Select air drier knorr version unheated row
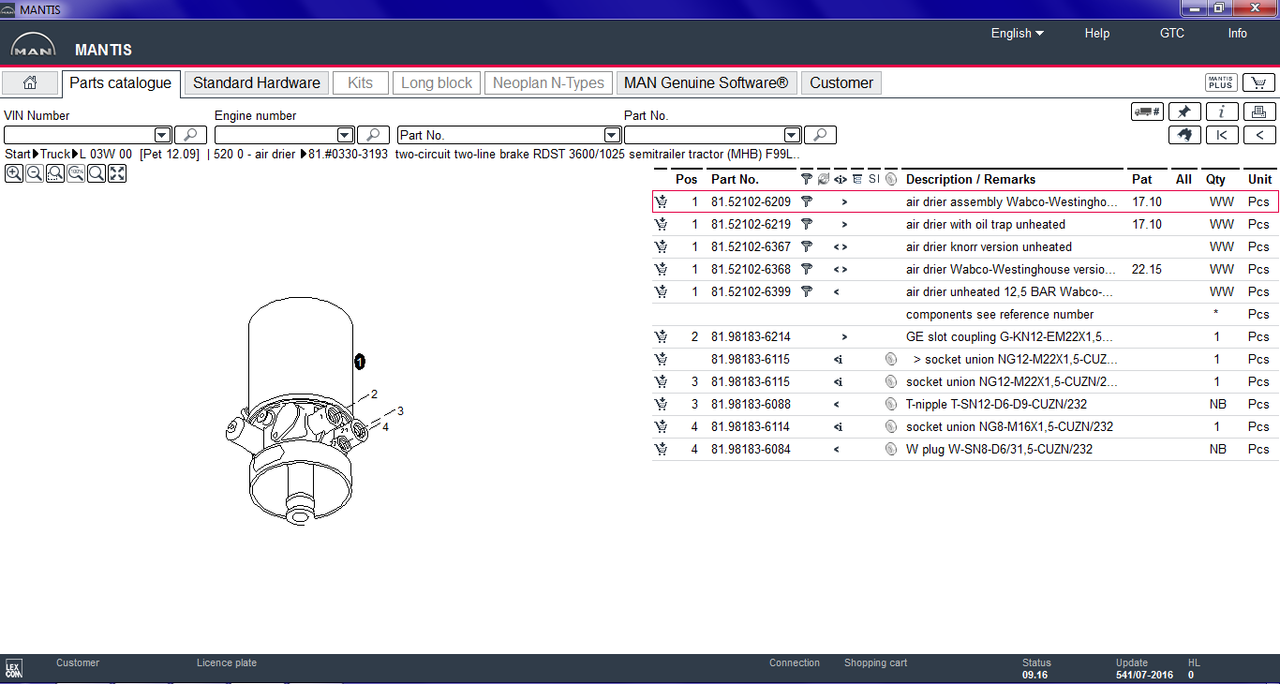The width and height of the screenshot is (1280, 684). point(965,247)
